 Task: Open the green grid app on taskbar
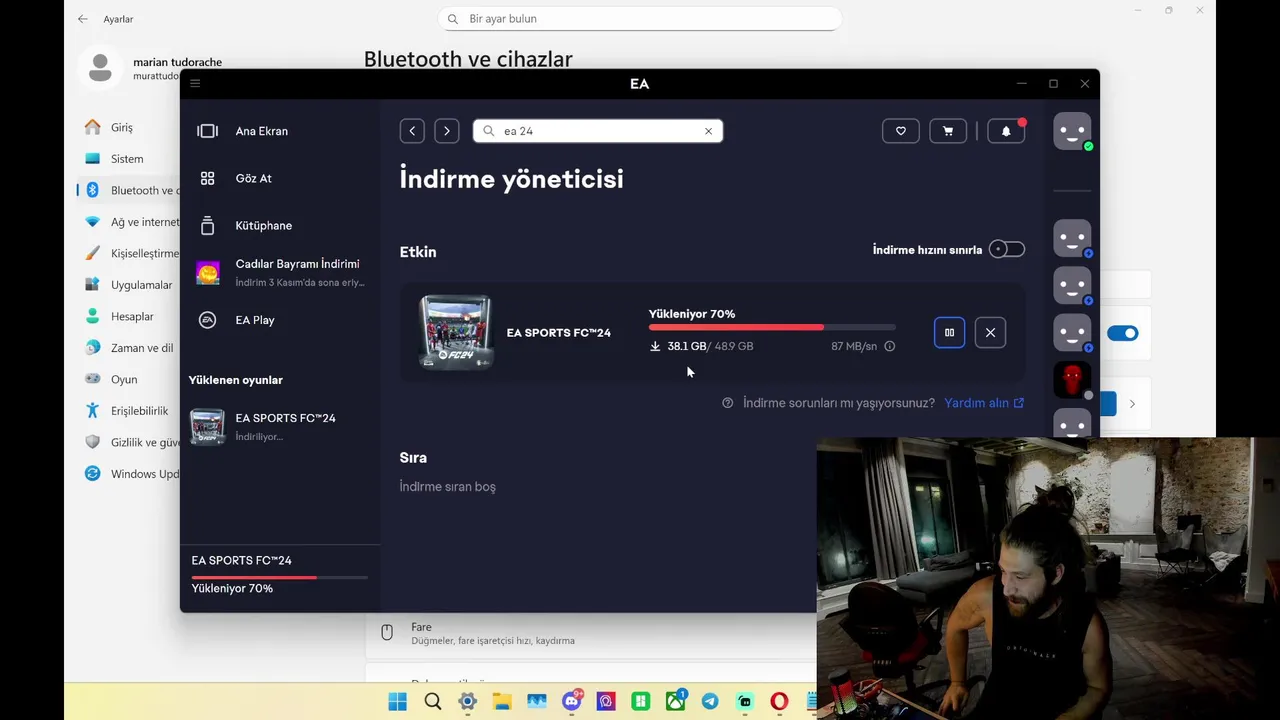(641, 702)
